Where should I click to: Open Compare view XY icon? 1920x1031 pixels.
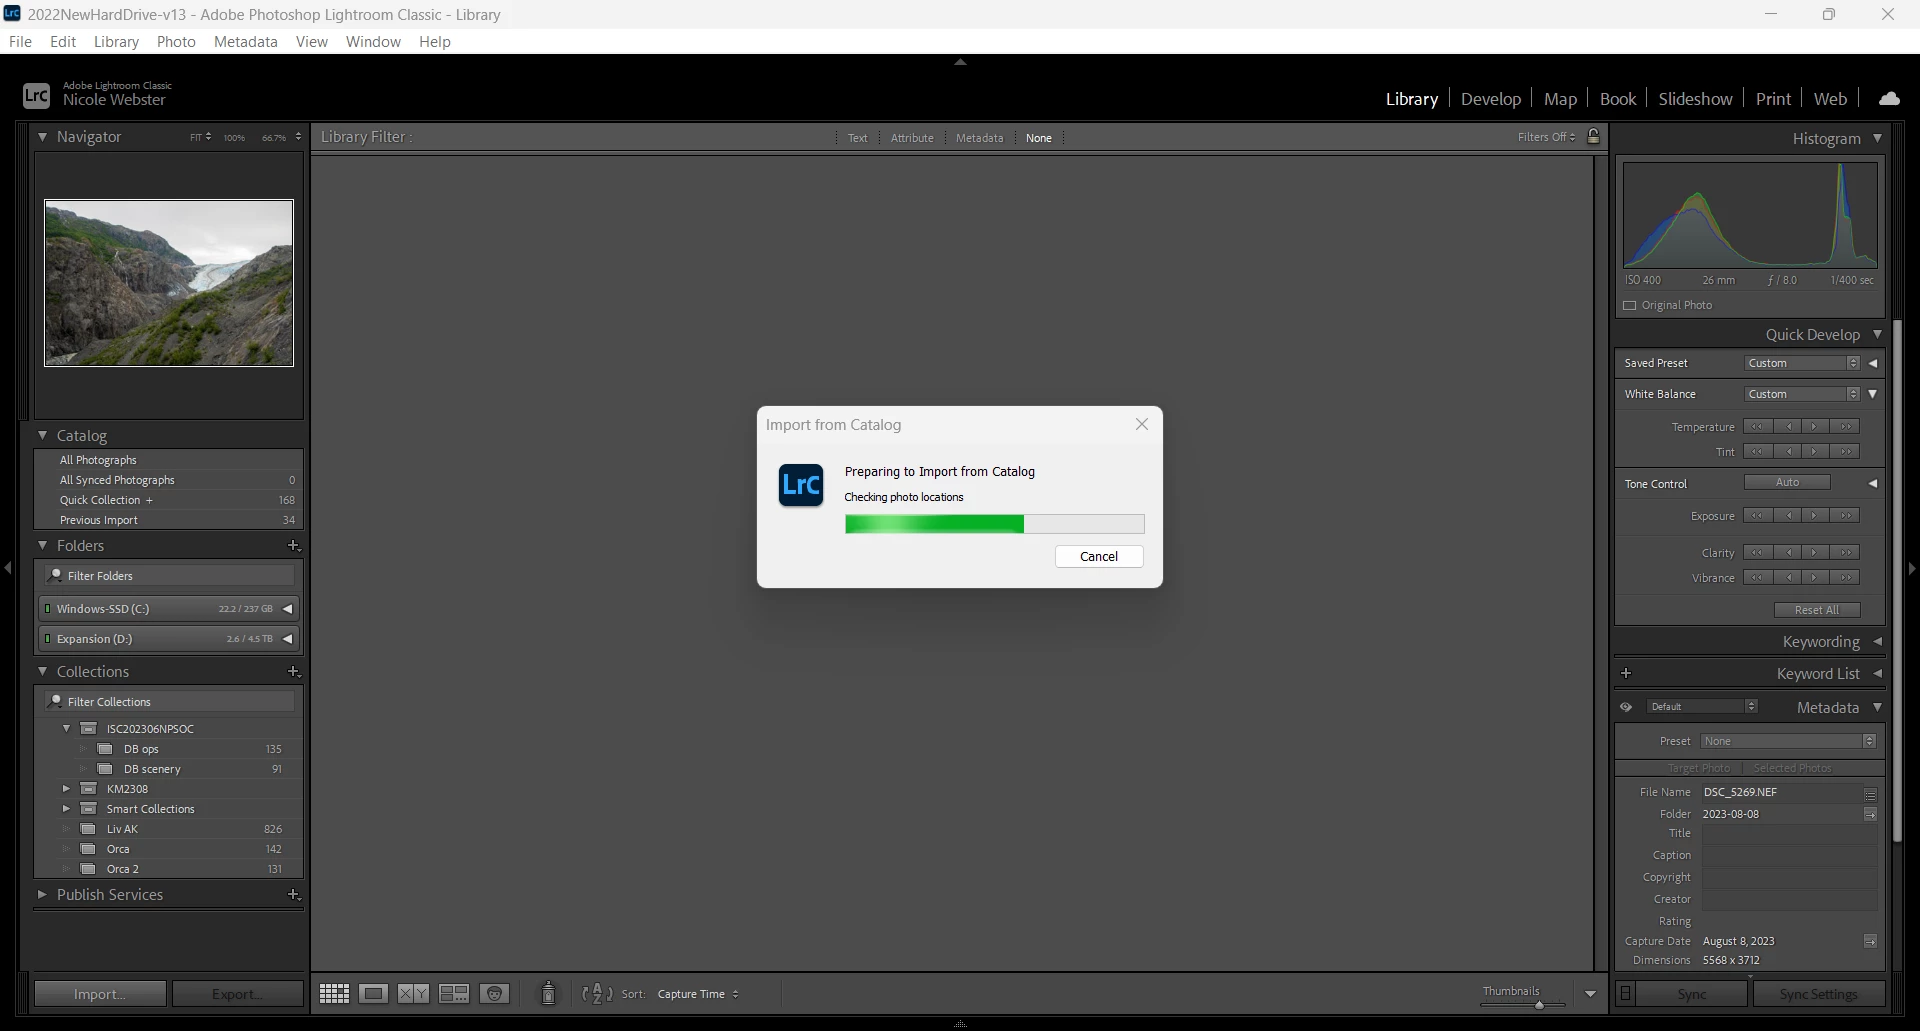tap(414, 993)
